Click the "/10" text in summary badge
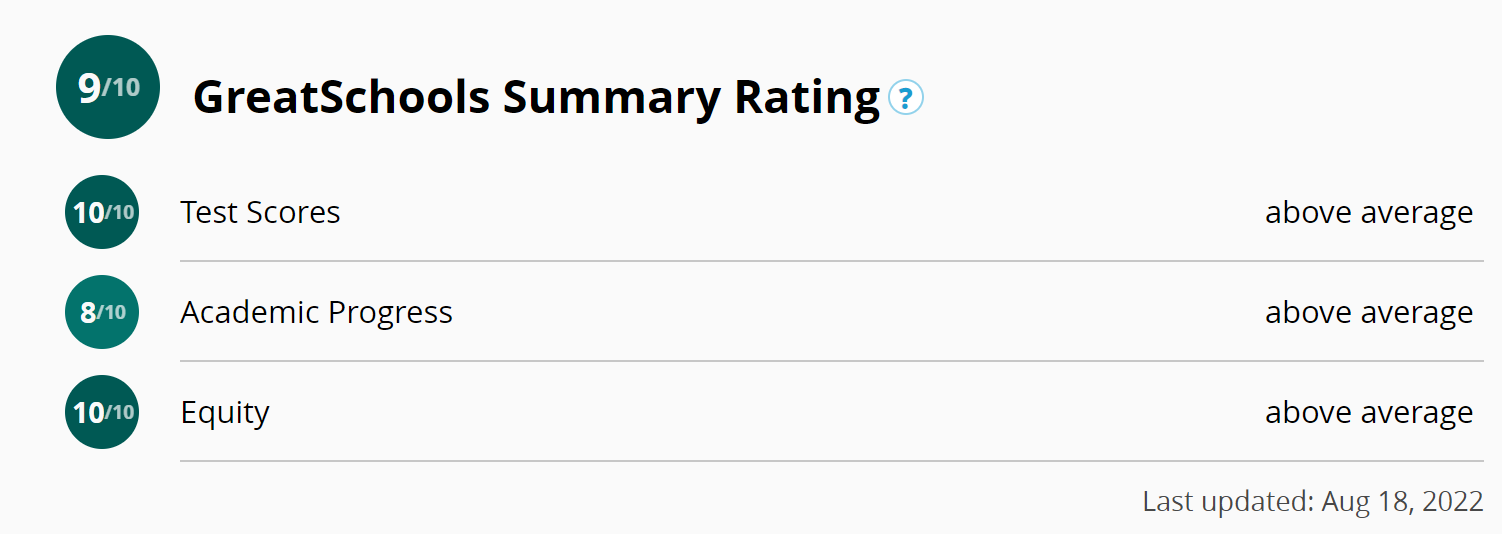 (122, 88)
